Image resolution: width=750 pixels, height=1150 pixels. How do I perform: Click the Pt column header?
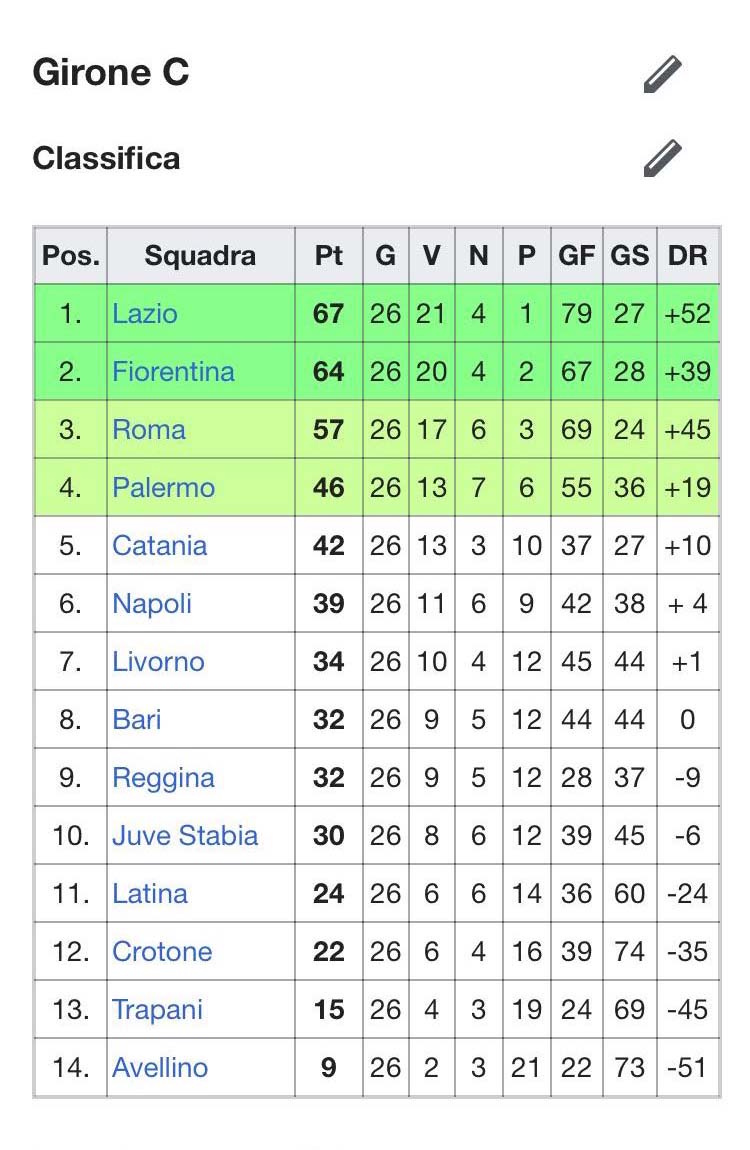point(328,256)
